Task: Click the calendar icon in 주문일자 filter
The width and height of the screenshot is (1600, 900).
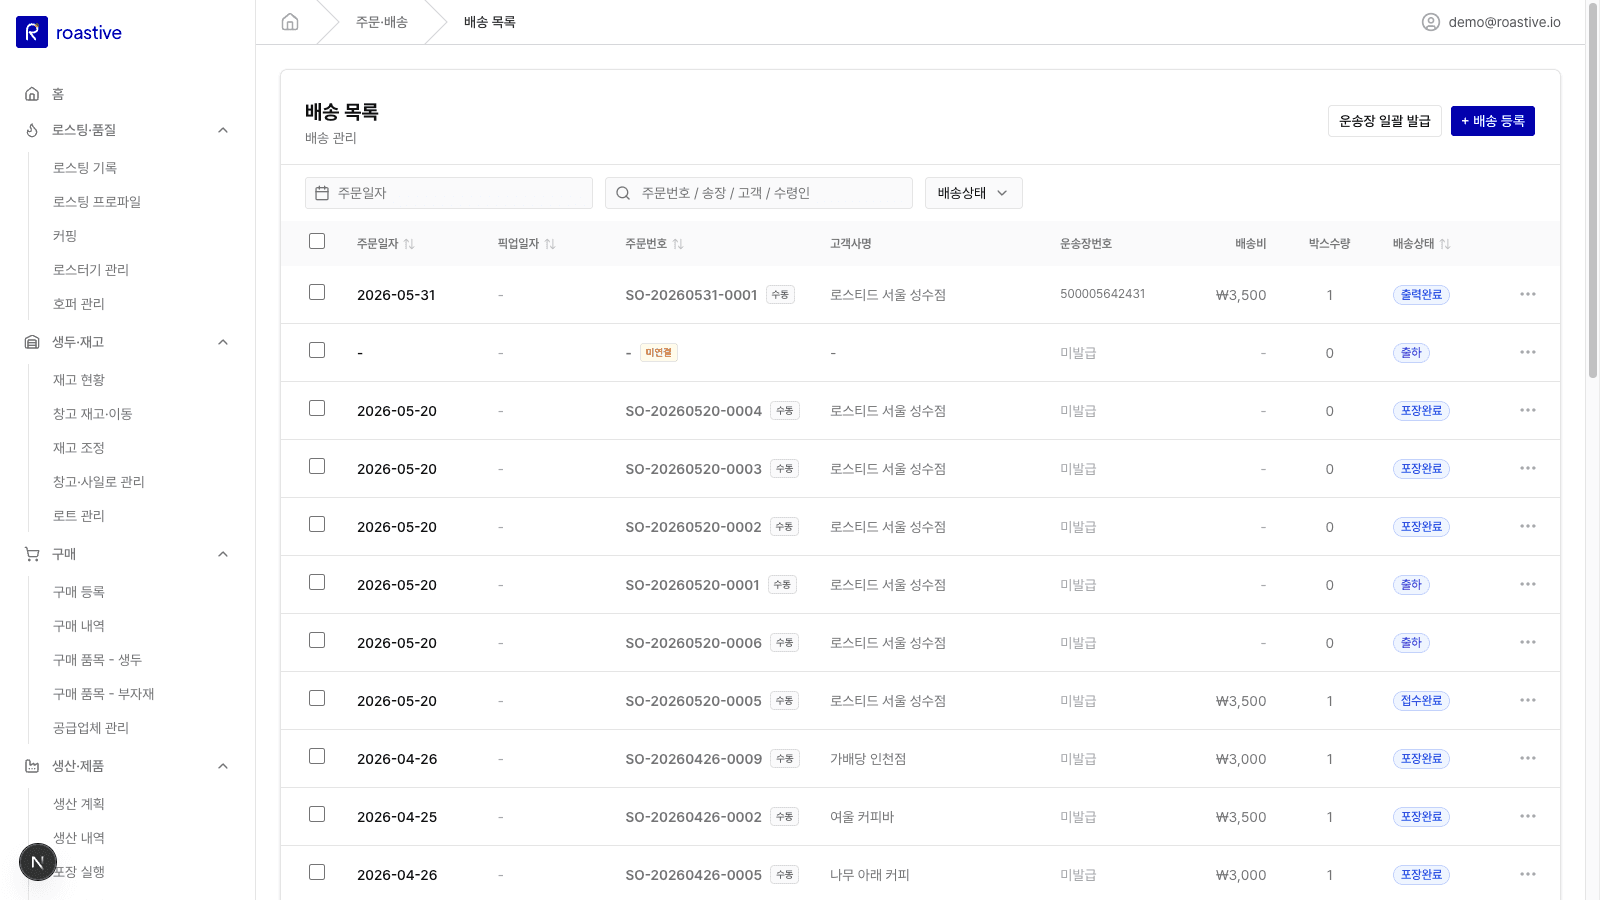Action: coord(322,193)
